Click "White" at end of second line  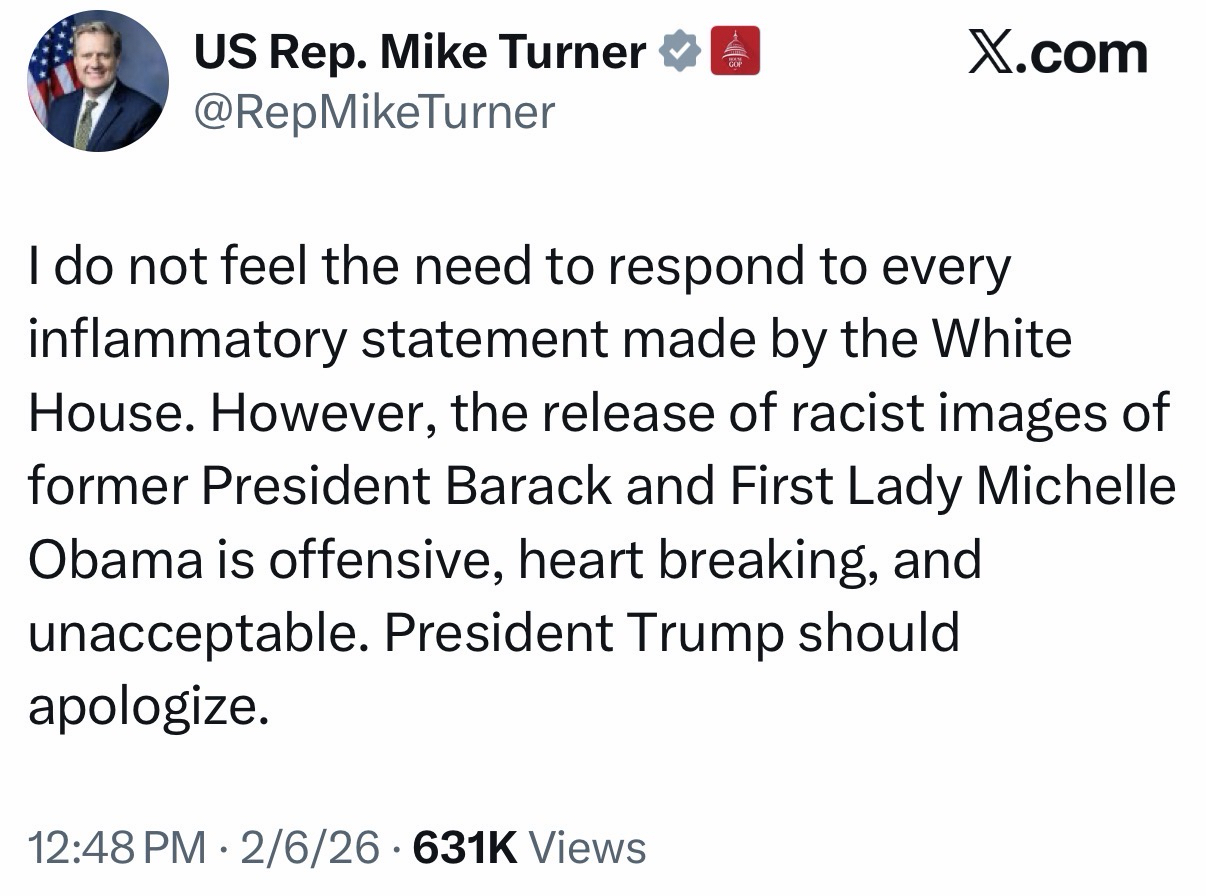(x=1002, y=339)
